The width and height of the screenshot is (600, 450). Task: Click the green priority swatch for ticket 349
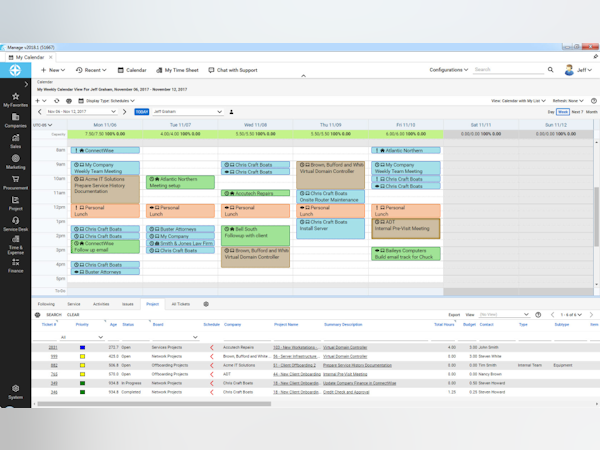point(82,383)
